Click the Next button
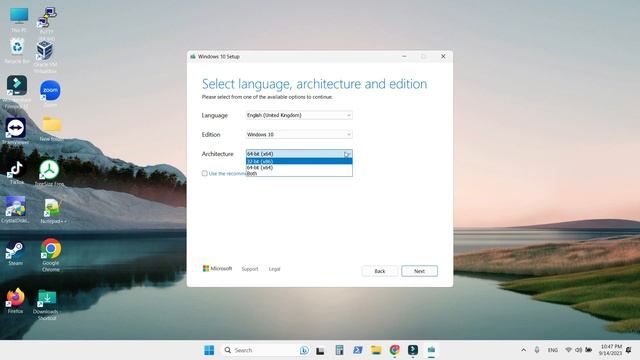The width and height of the screenshot is (640, 360). tap(419, 271)
